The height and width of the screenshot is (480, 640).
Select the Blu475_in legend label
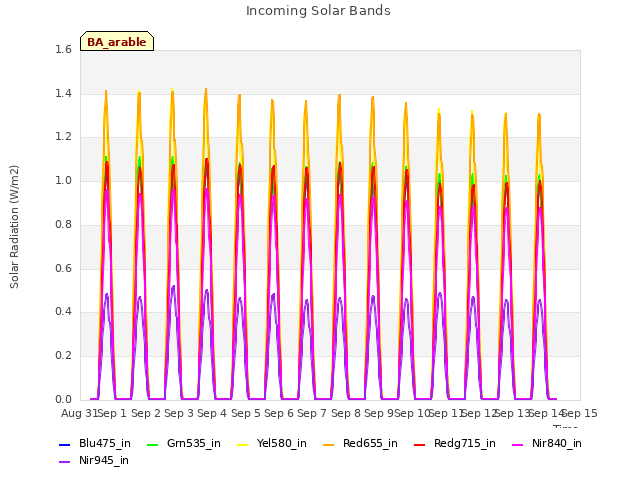(x=105, y=444)
